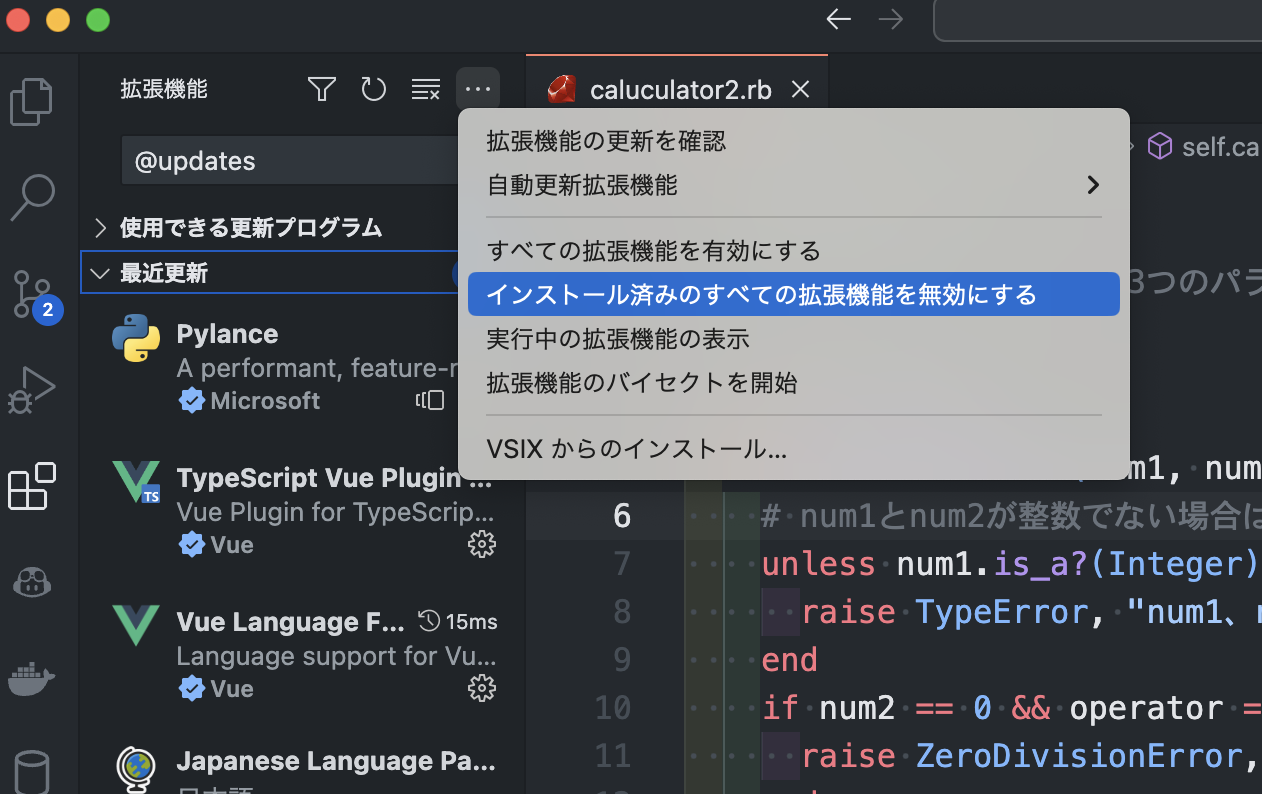Refresh the extensions list
Viewport: 1262px width, 794px height.
(373, 89)
